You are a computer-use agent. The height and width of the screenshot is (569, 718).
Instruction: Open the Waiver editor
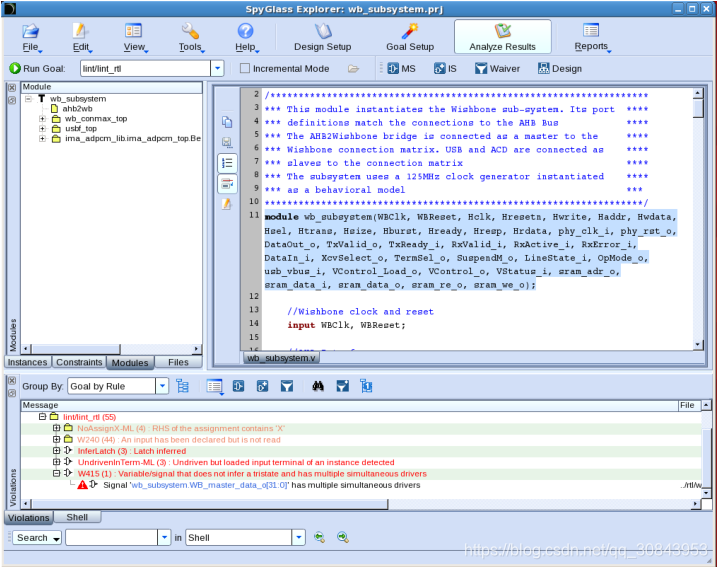[497, 69]
